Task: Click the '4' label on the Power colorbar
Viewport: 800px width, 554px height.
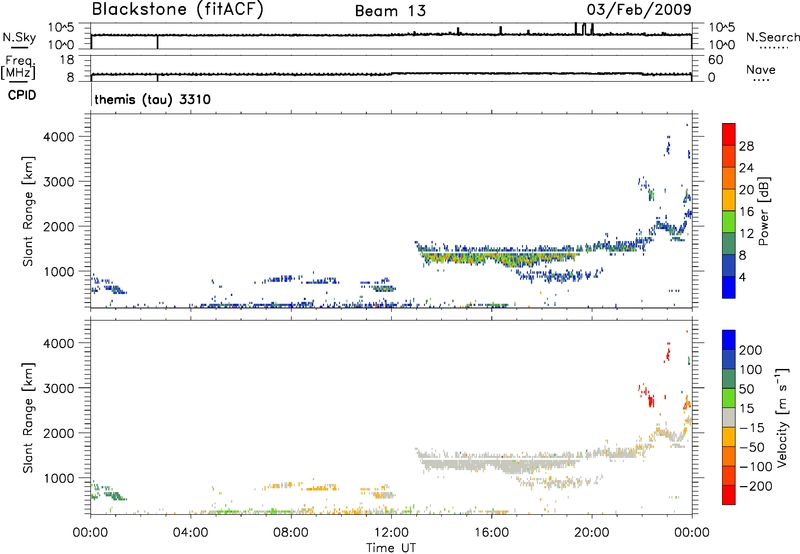Action: click(742, 277)
